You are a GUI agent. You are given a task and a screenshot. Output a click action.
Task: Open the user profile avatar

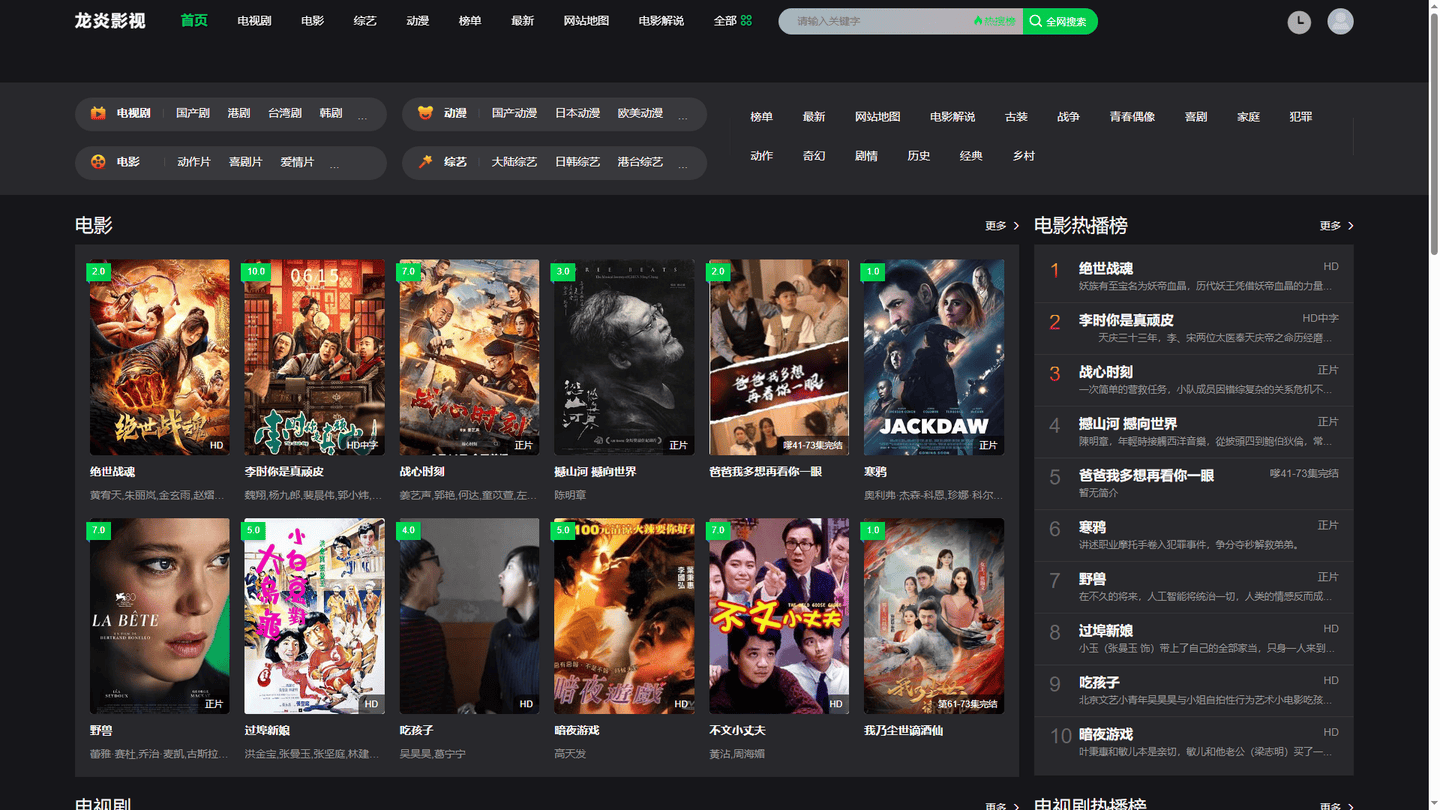[x=1340, y=21]
